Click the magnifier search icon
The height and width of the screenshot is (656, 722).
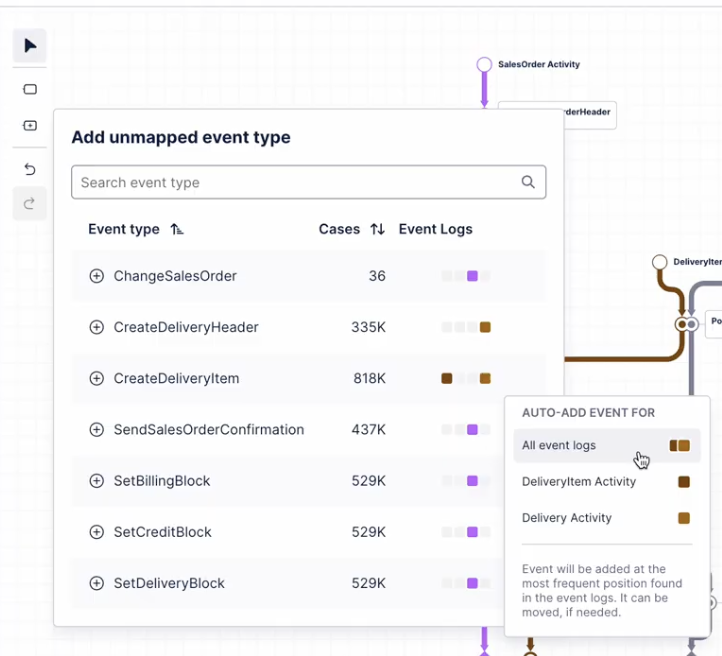[528, 182]
